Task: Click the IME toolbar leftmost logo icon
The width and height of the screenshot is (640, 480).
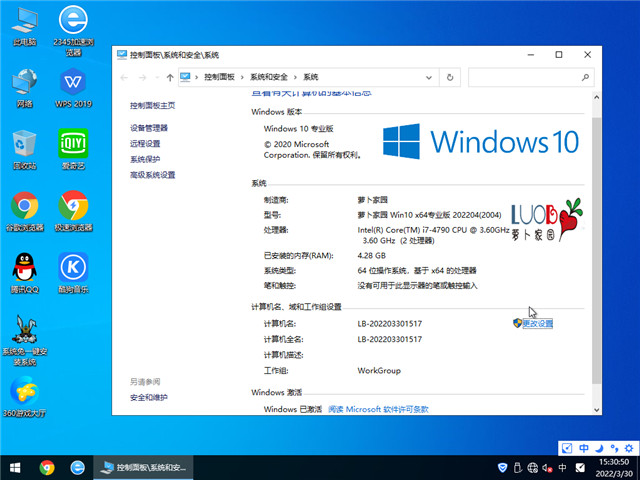Action: [x=567, y=448]
